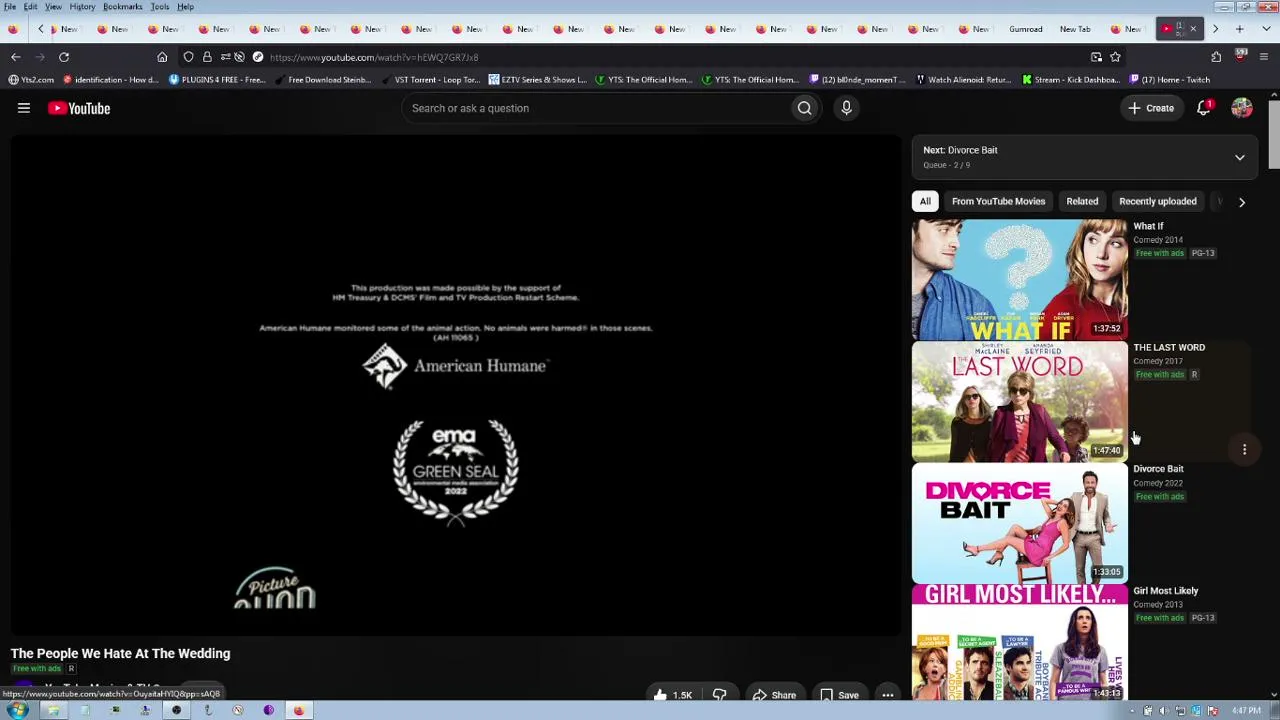
Task: Play The Last Word movie thumbnail
Action: [x=1019, y=402]
